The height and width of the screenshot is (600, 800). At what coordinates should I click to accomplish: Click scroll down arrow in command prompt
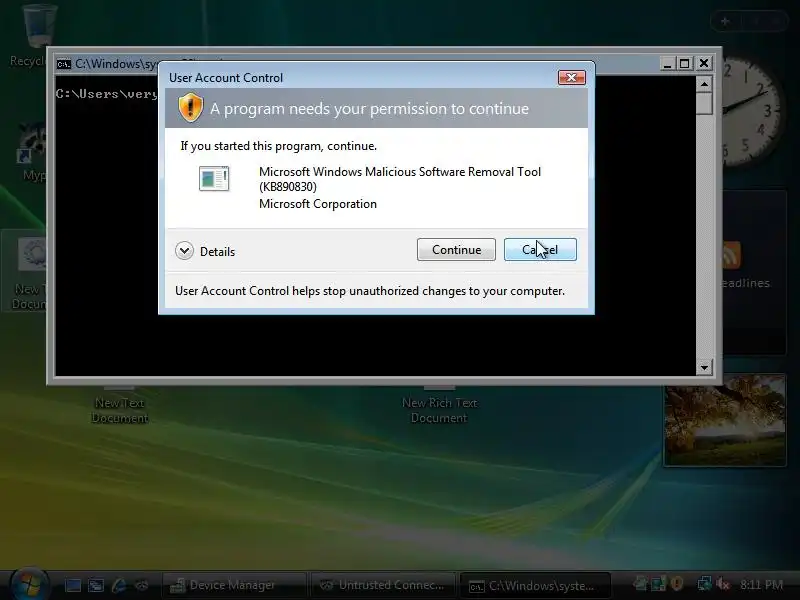pos(704,367)
